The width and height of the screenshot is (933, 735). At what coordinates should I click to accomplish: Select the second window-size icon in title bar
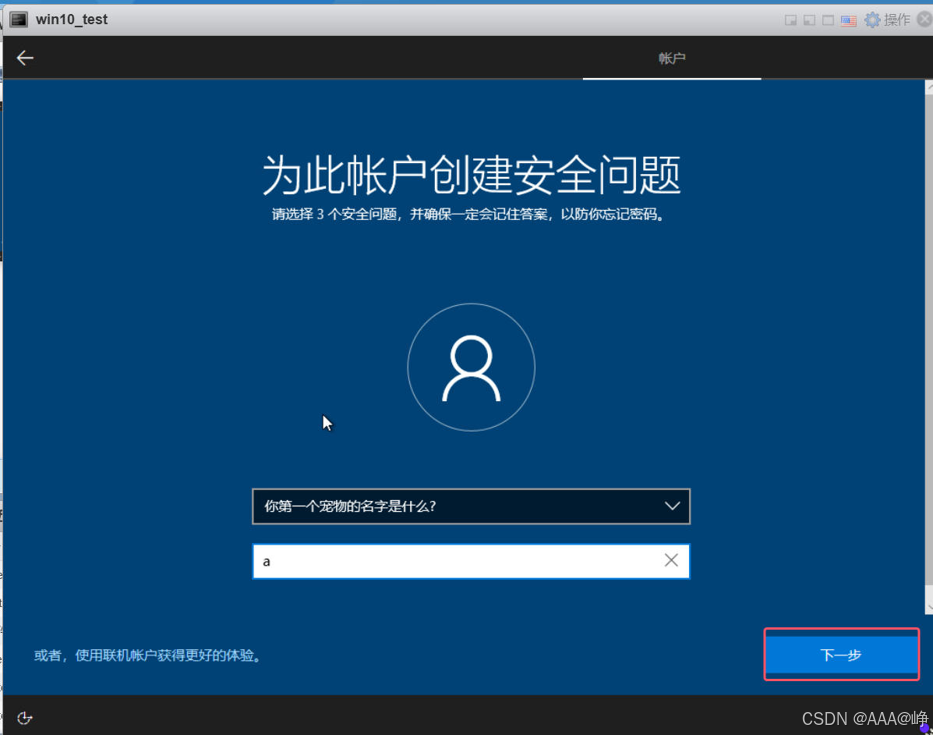(809, 21)
